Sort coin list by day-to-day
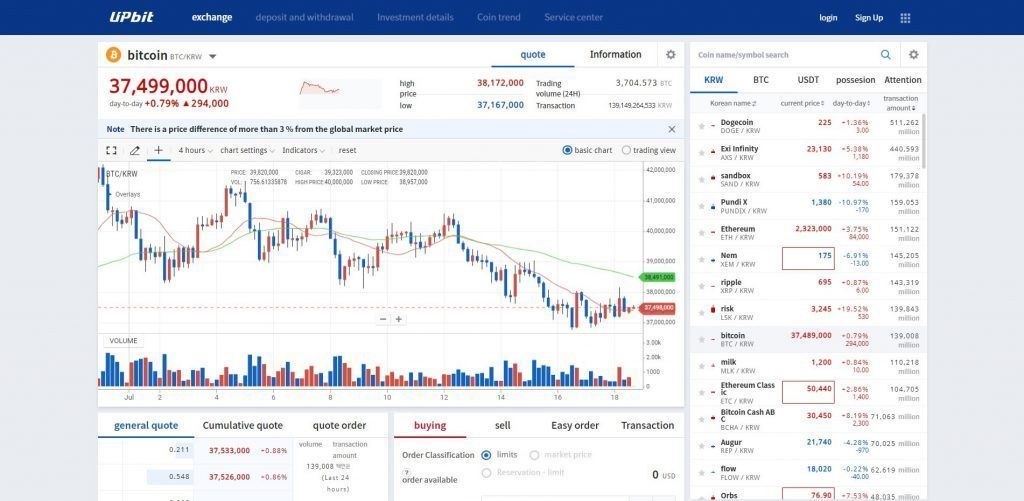The width and height of the screenshot is (1024, 501). tap(852, 103)
